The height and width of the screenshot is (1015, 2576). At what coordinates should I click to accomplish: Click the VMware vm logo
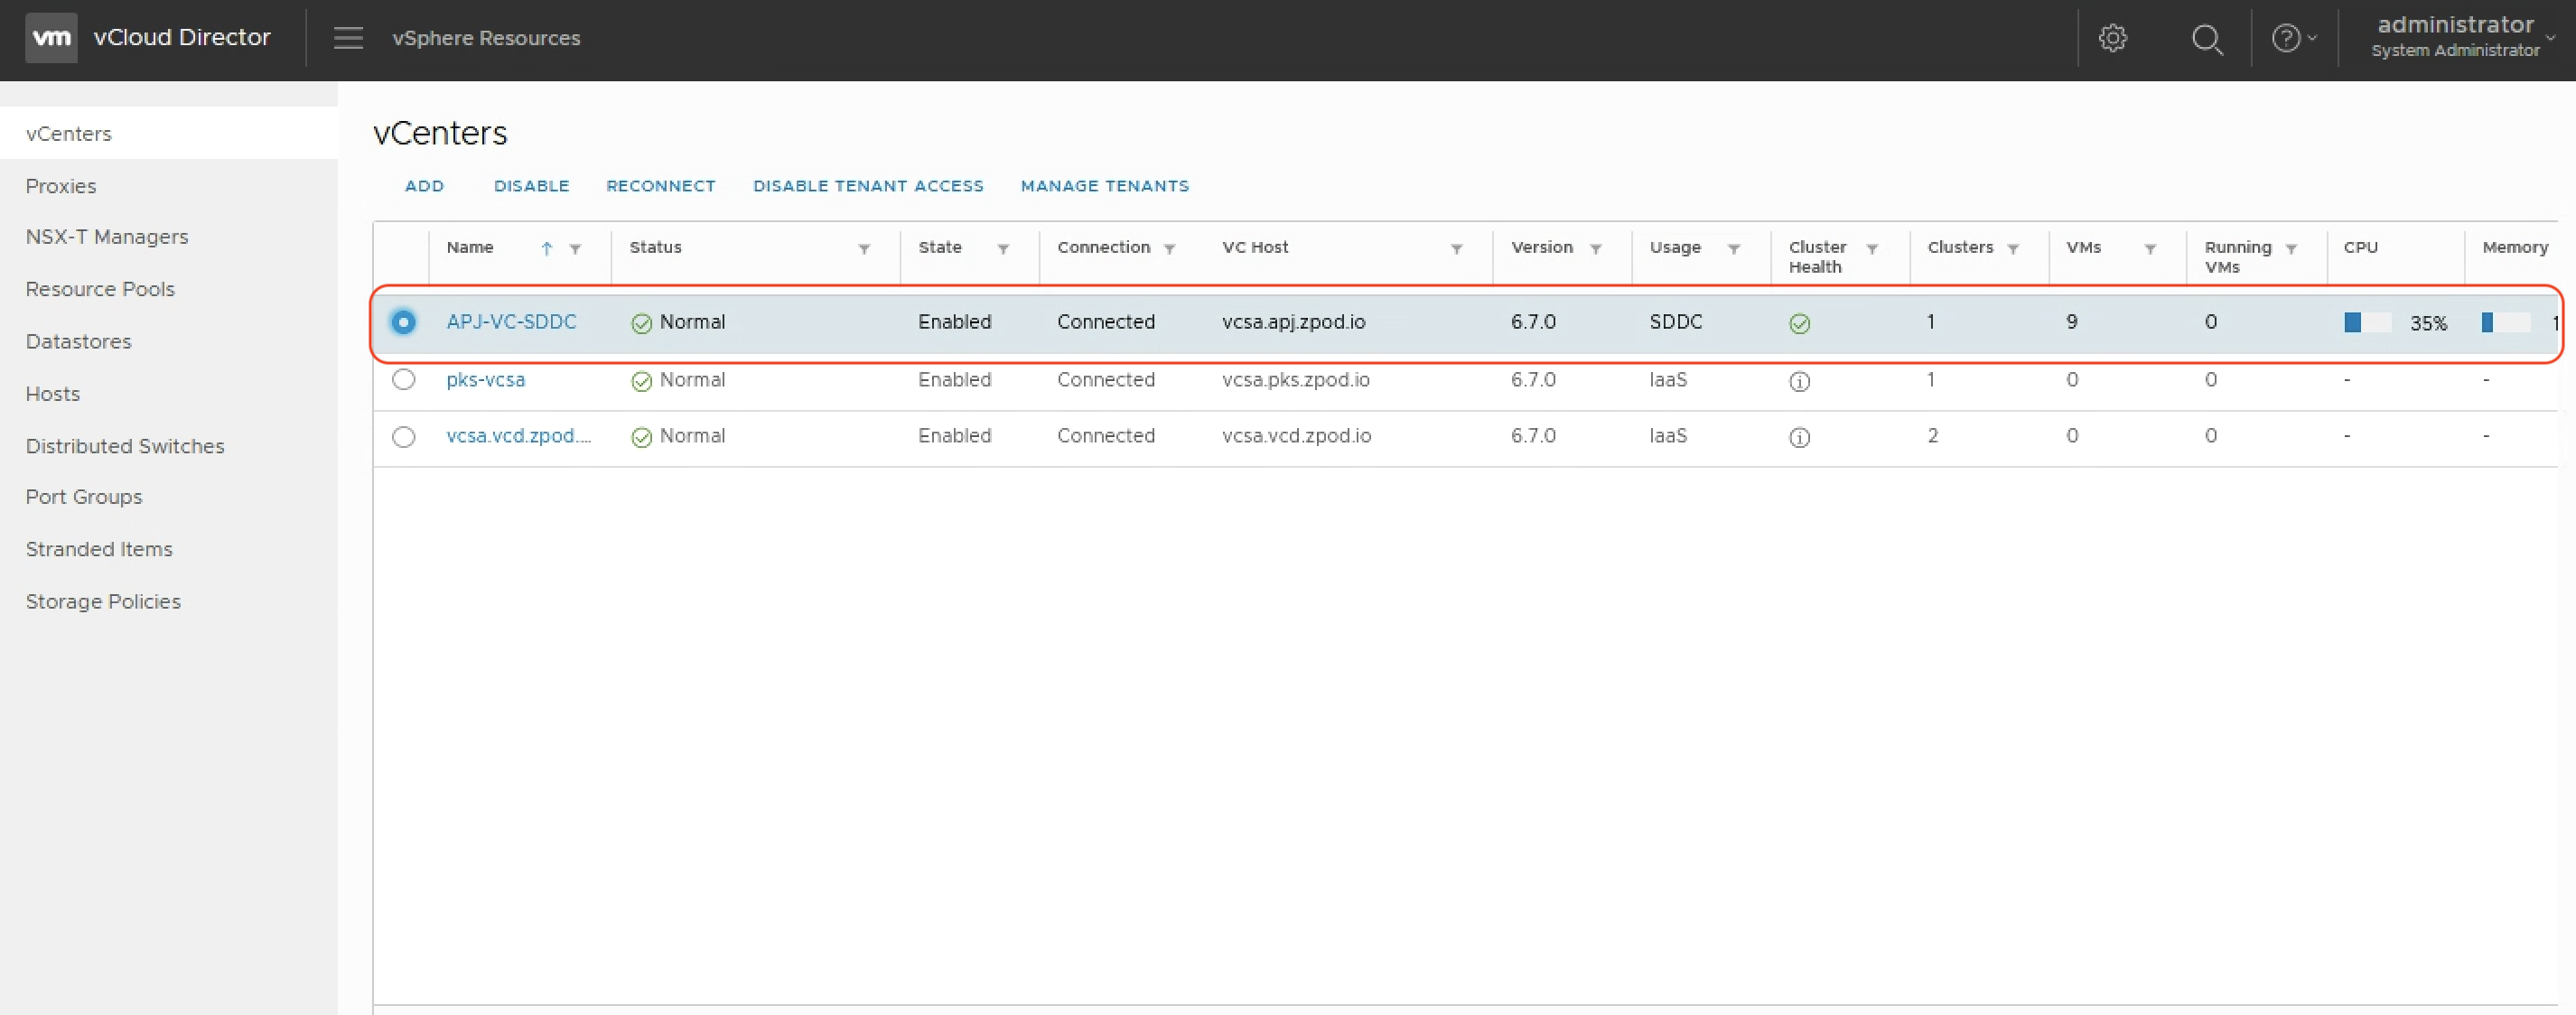(51, 38)
